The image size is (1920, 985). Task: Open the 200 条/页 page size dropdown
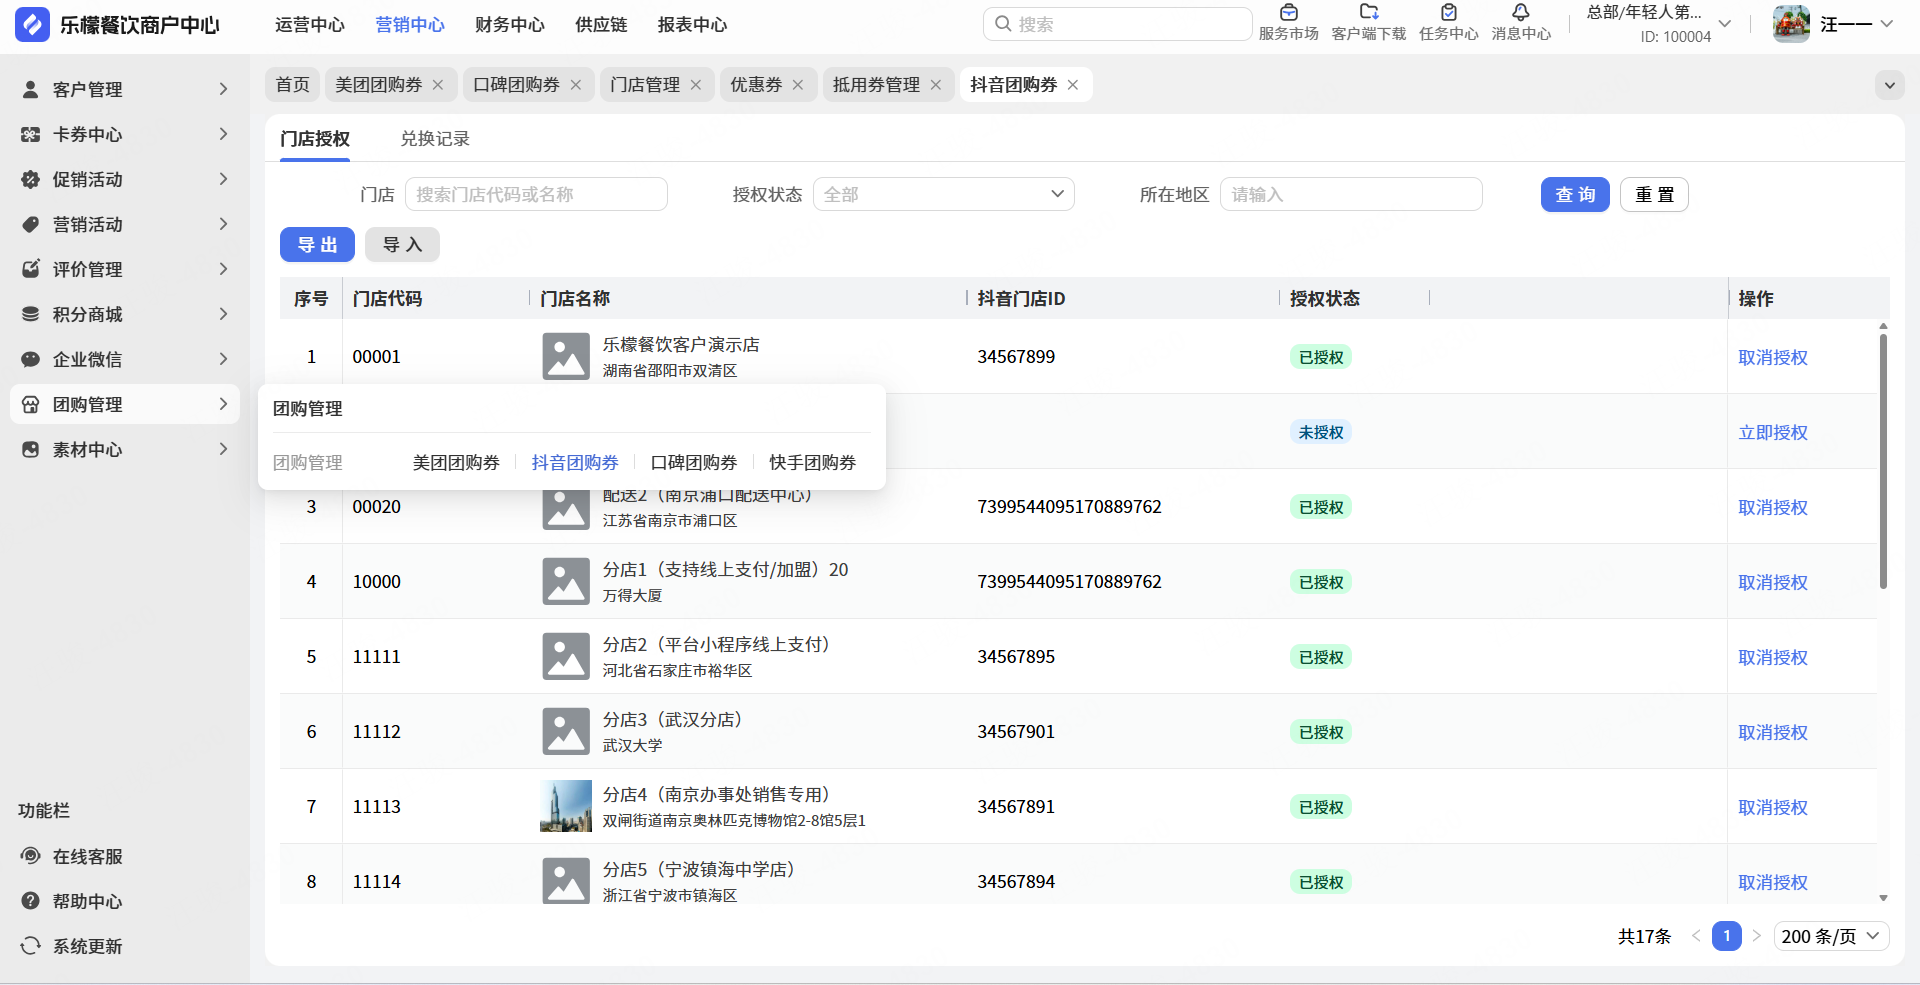pos(1831,936)
